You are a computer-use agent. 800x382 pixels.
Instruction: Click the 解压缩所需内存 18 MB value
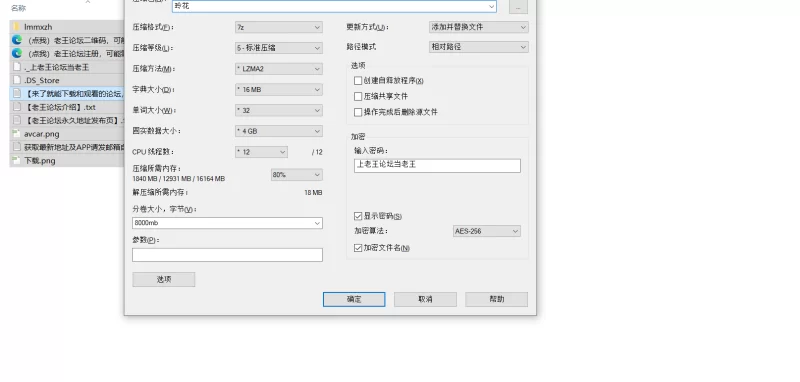(x=313, y=193)
